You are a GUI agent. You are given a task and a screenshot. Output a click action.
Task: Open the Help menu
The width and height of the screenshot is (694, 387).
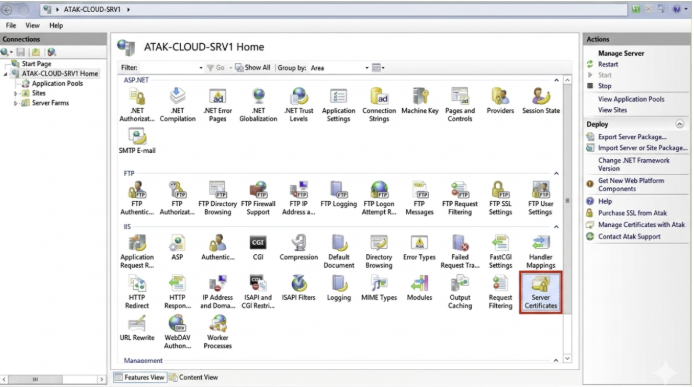pyautogui.click(x=56, y=25)
